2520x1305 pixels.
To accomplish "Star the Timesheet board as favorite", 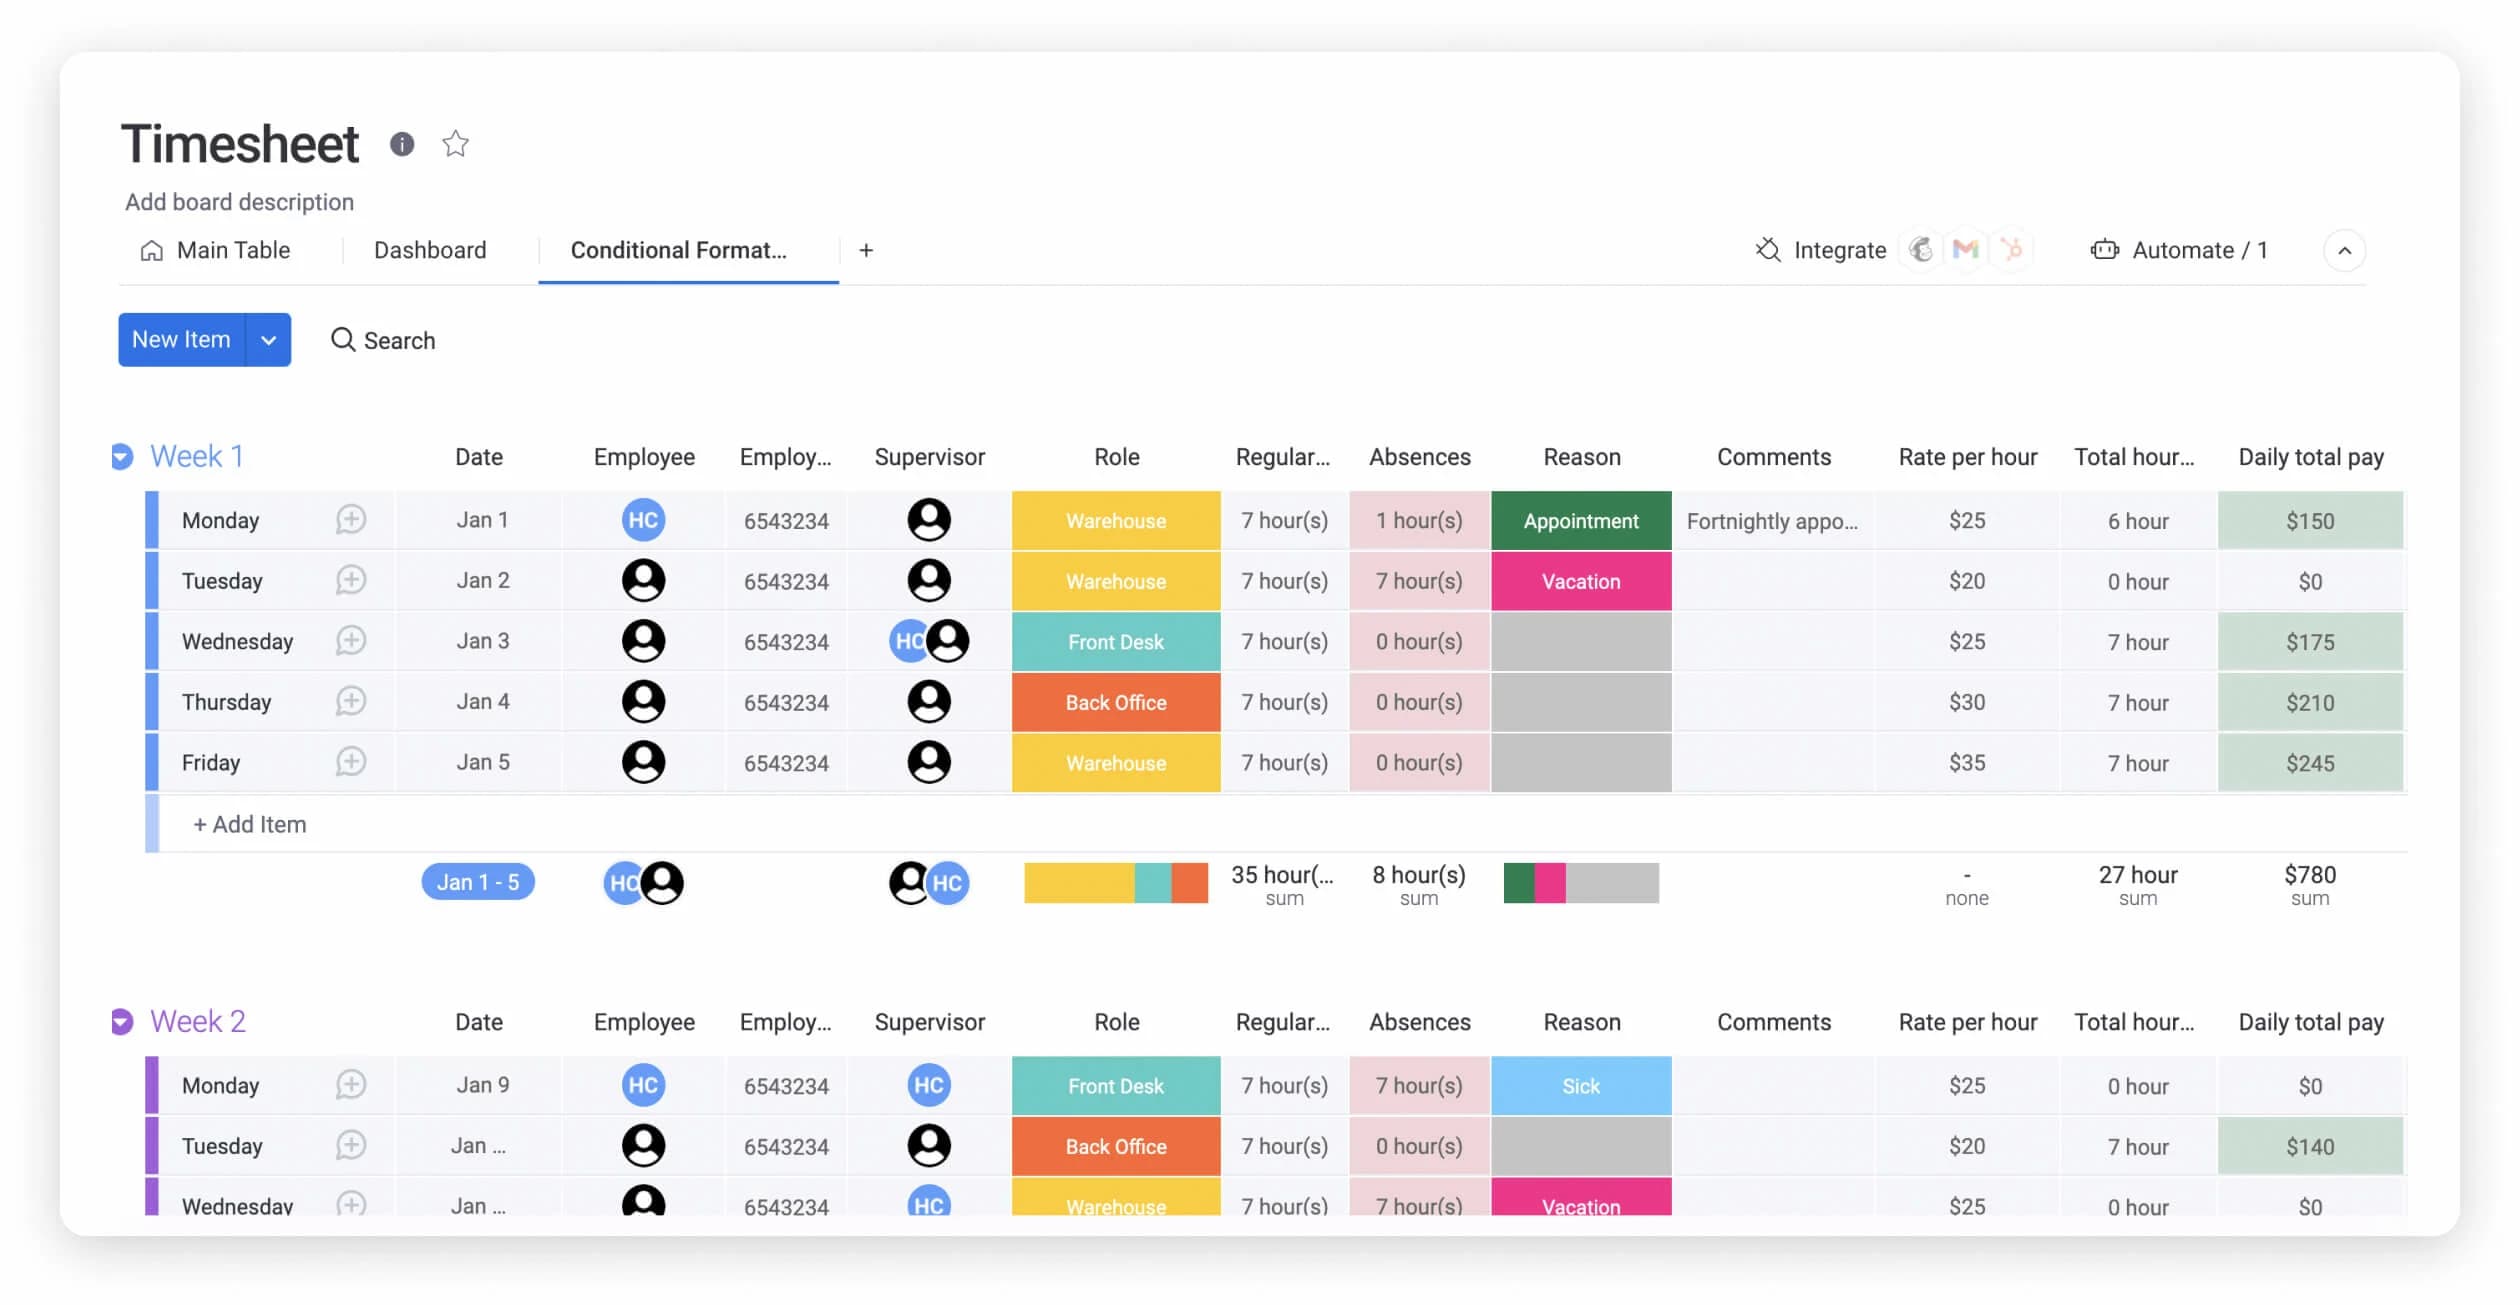I will click(x=455, y=144).
